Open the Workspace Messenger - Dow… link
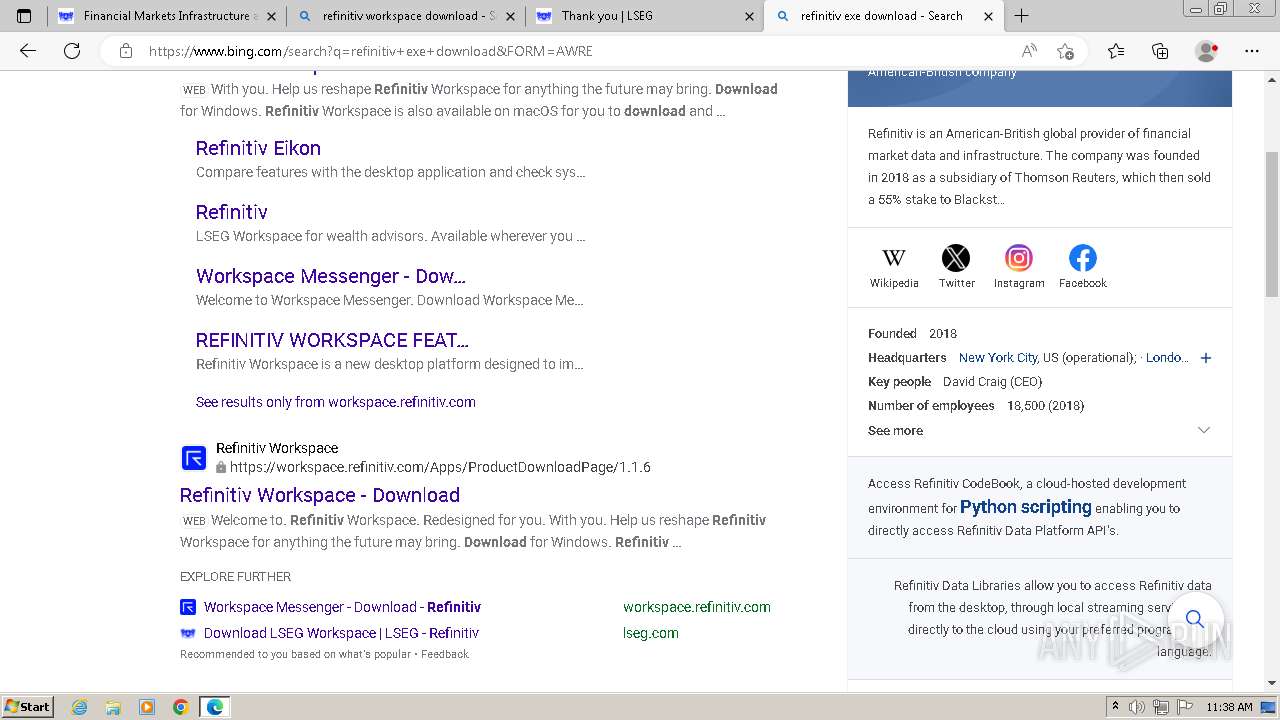Screen dimensions: 1280x720 tap(331, 276)
